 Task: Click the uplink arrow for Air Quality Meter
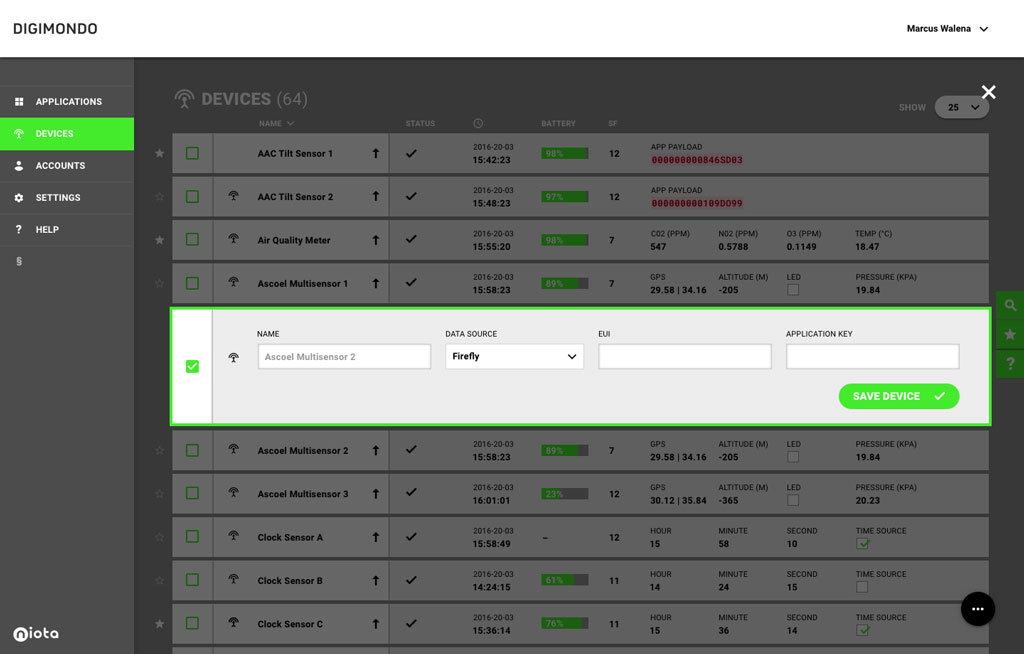(x=376, y=240)
